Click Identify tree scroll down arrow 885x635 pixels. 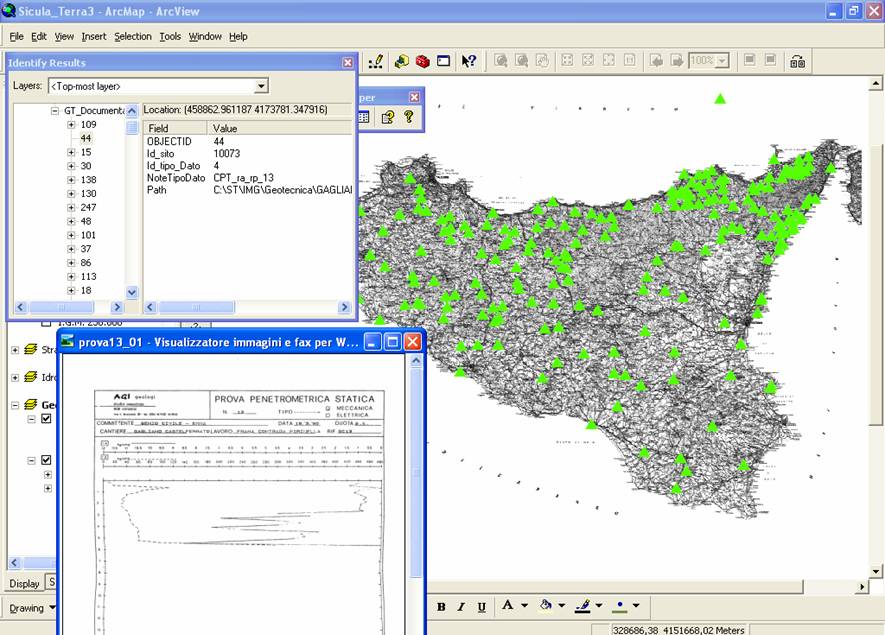point(132,292)
